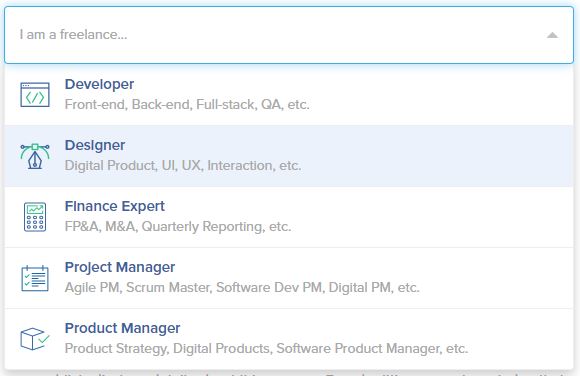Choose Designer from the list
580x376 pixels.
(x=289, y=156)
